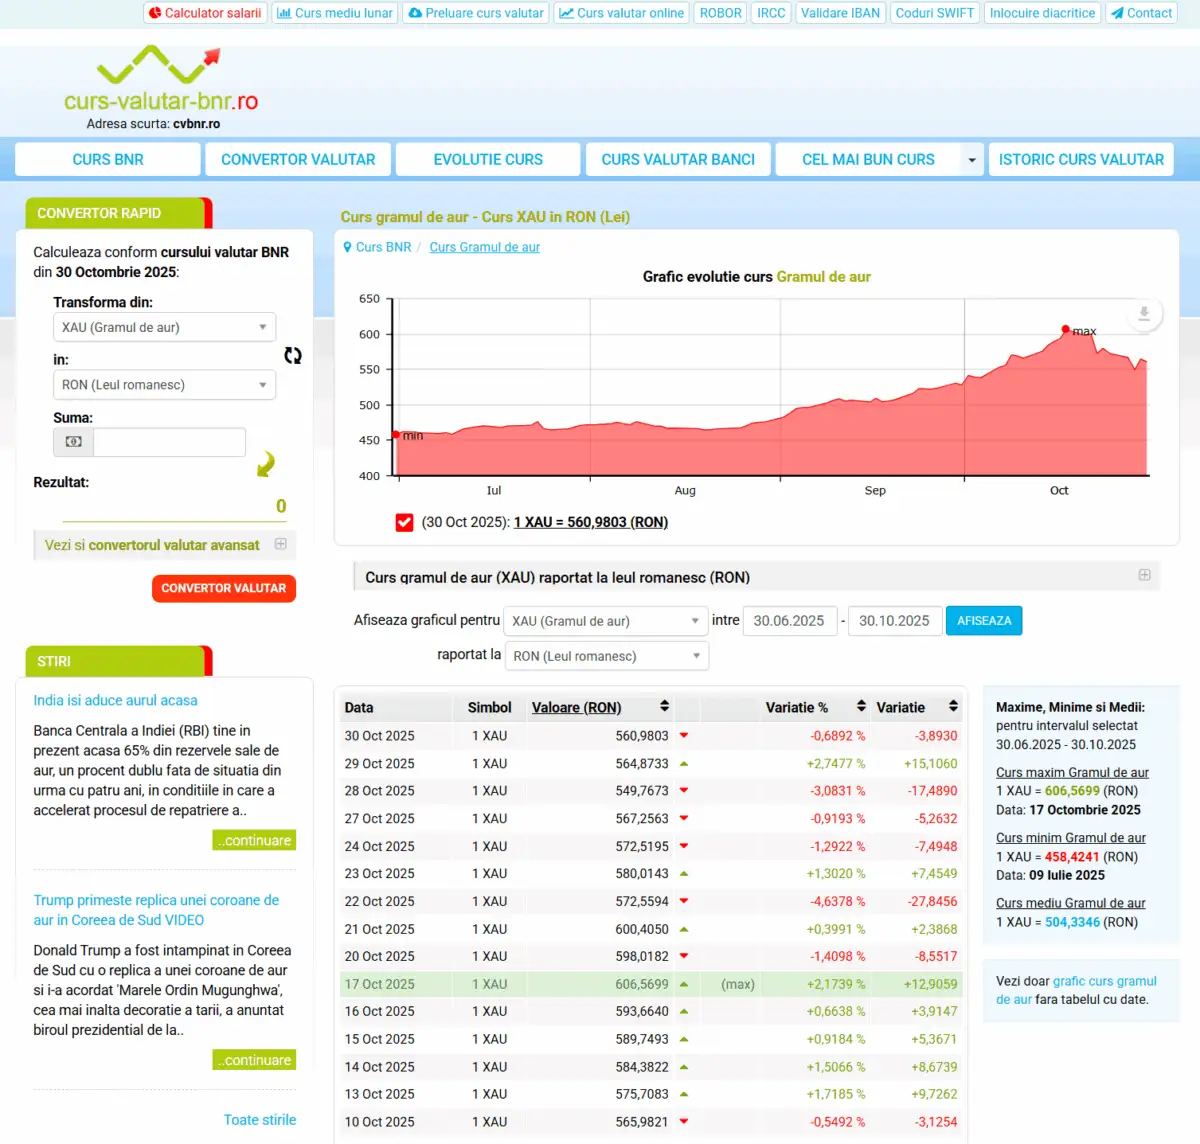Click green up arrow in 29 Oct 2025 row
This screenshot has height=1144, width=1200.
[684, 763]
